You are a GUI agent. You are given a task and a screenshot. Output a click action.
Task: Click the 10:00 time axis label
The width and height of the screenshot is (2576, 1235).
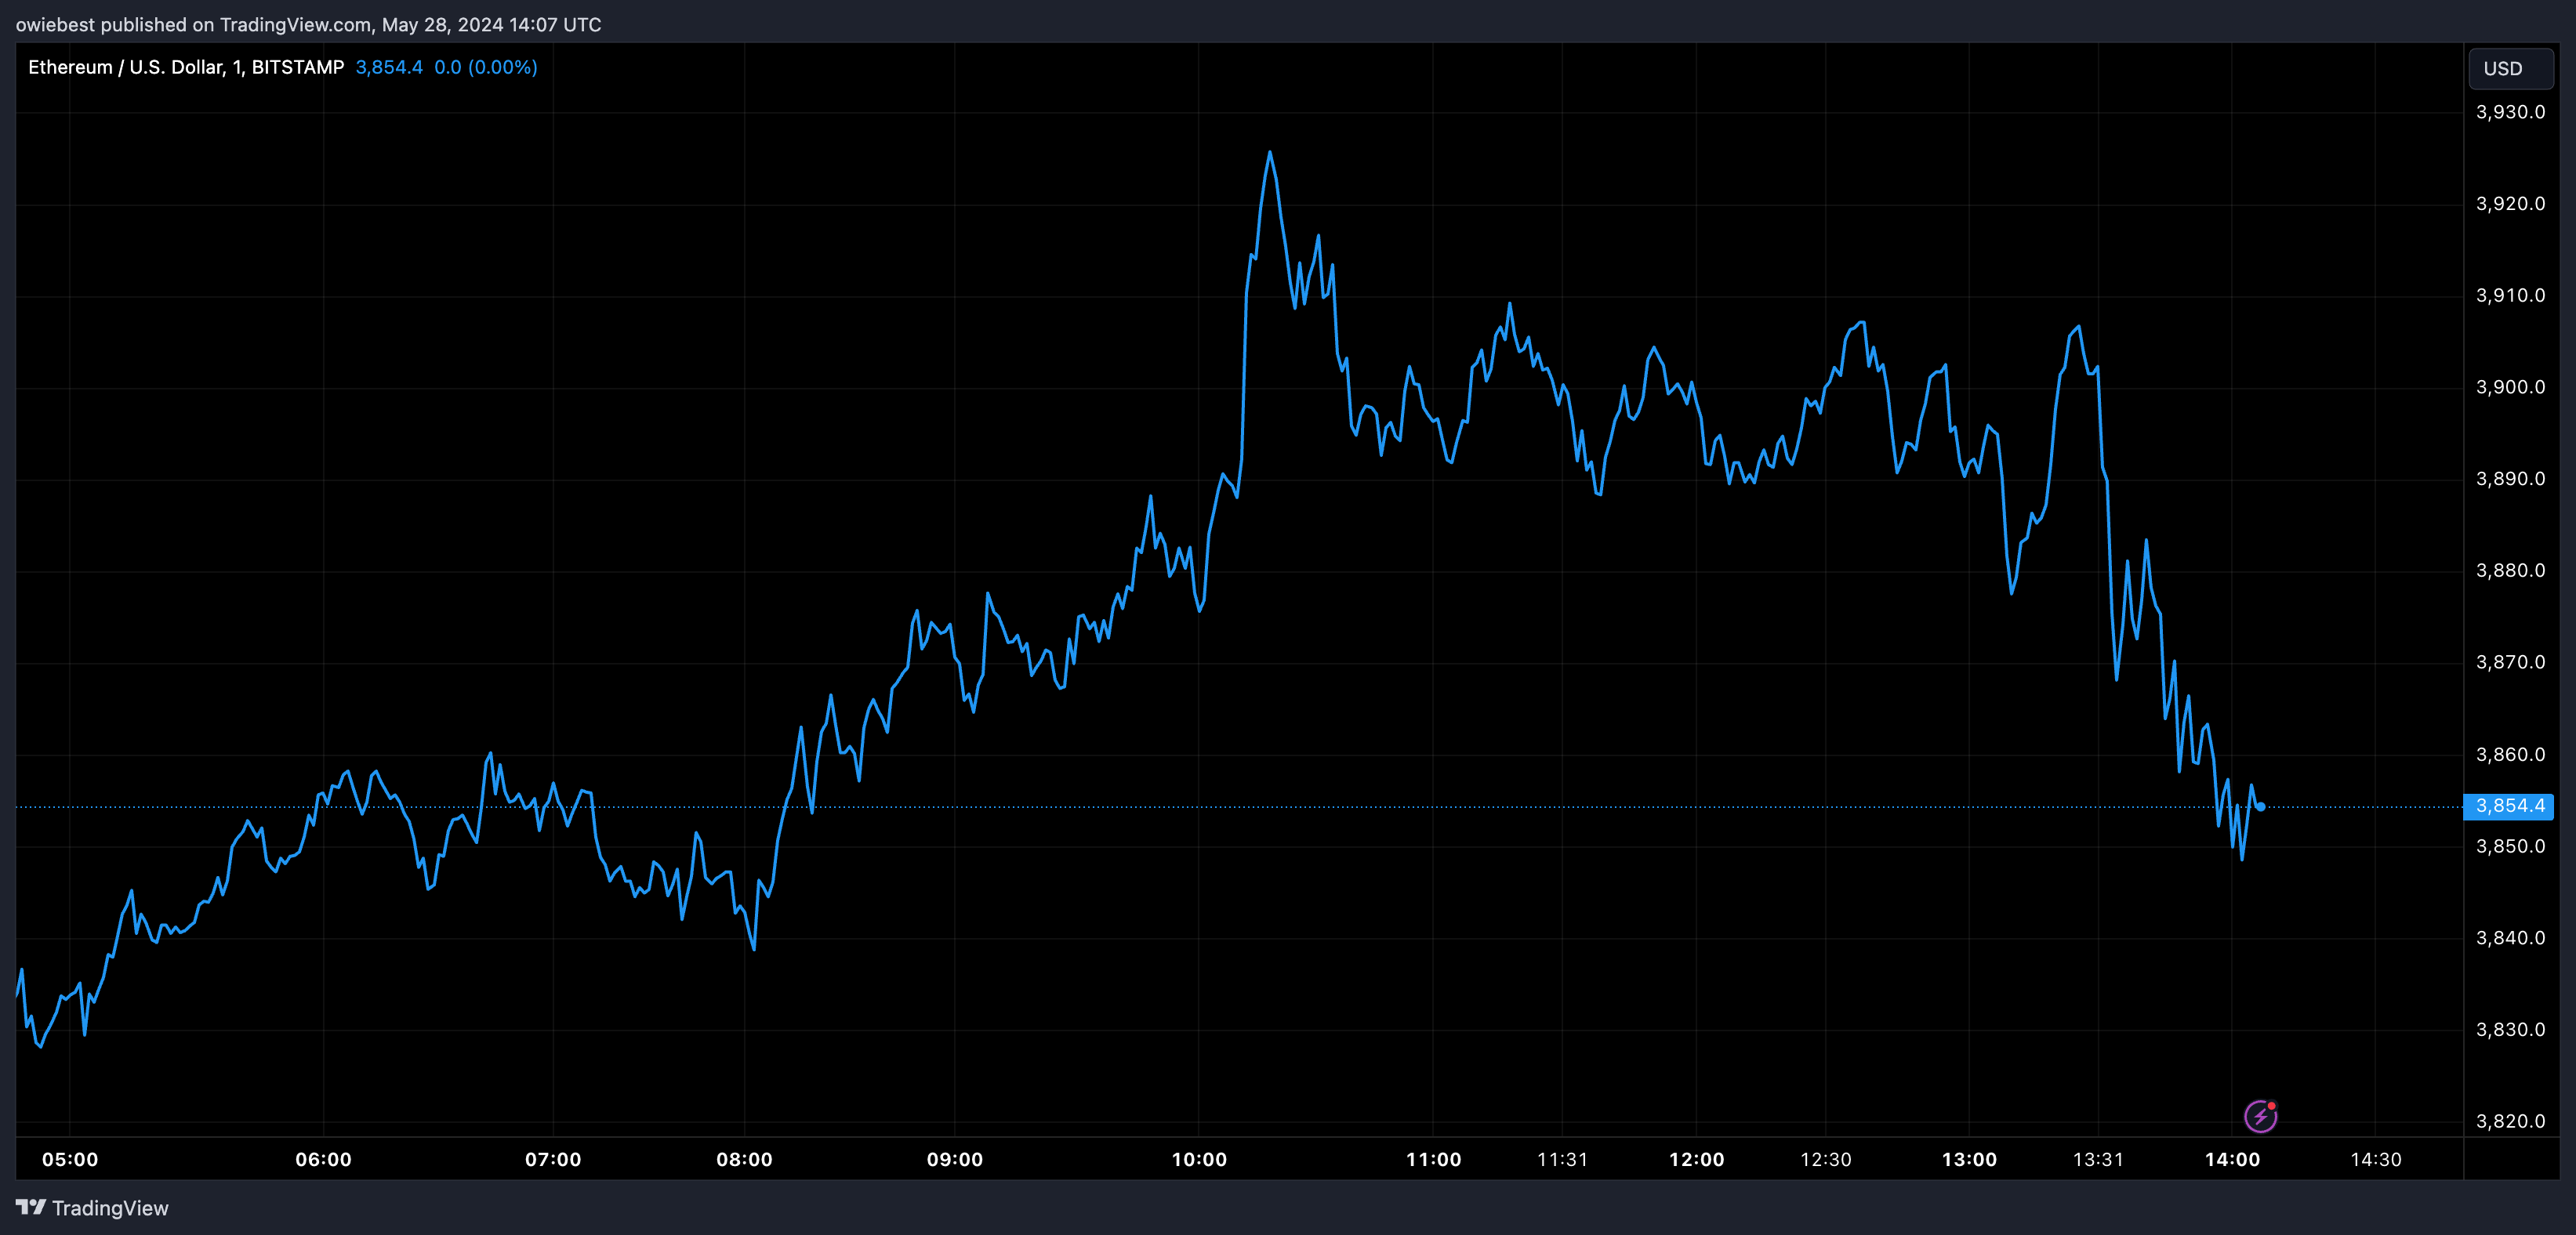1199,1159
